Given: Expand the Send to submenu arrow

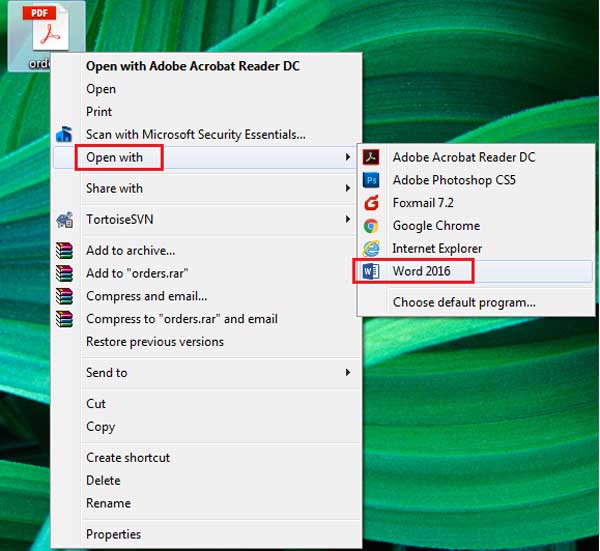Looking at the screenshot, I should tap(348, 372).
